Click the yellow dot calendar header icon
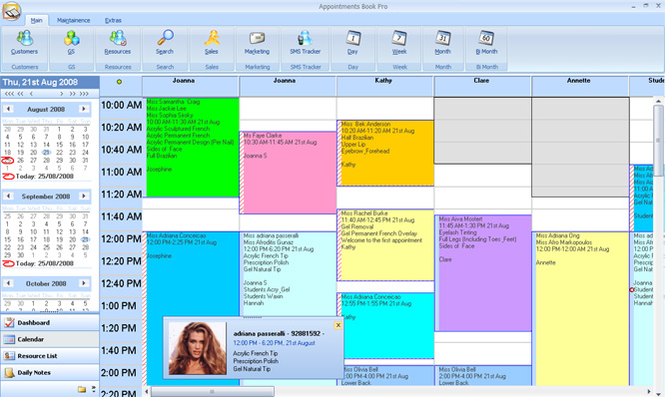 (119, 81)
